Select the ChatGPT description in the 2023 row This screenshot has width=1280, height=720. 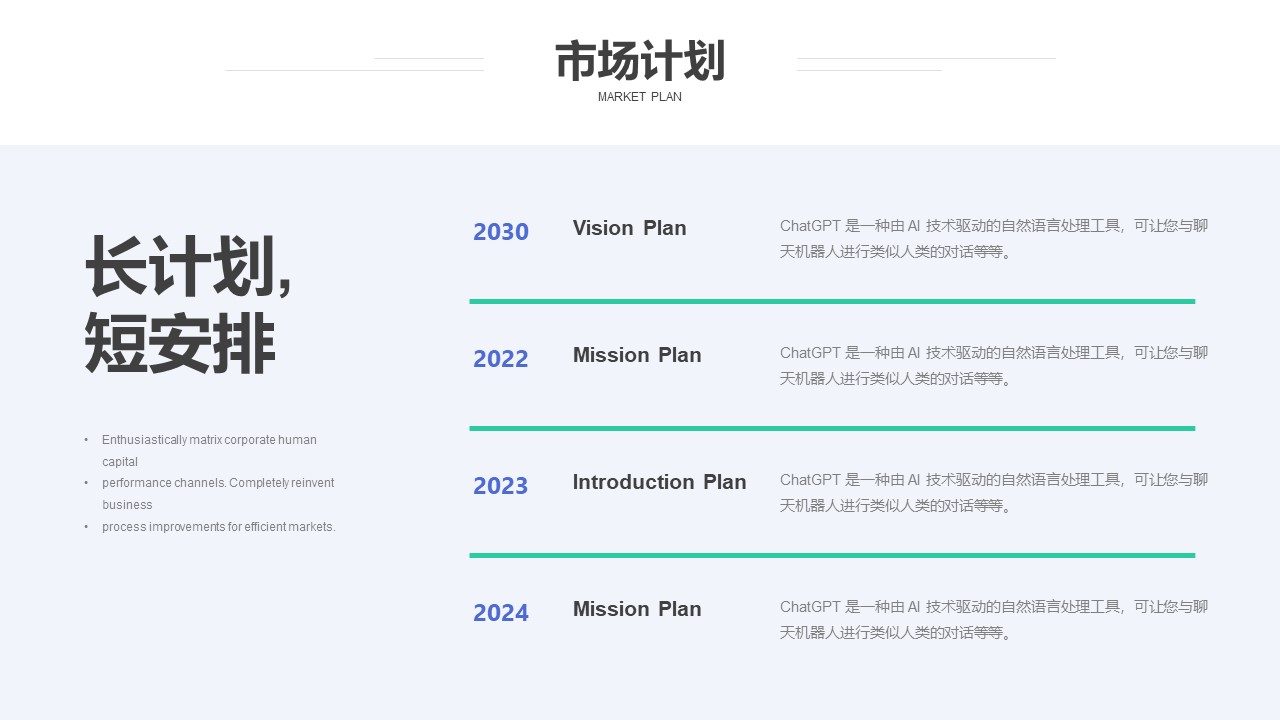[x=994, y=493]
